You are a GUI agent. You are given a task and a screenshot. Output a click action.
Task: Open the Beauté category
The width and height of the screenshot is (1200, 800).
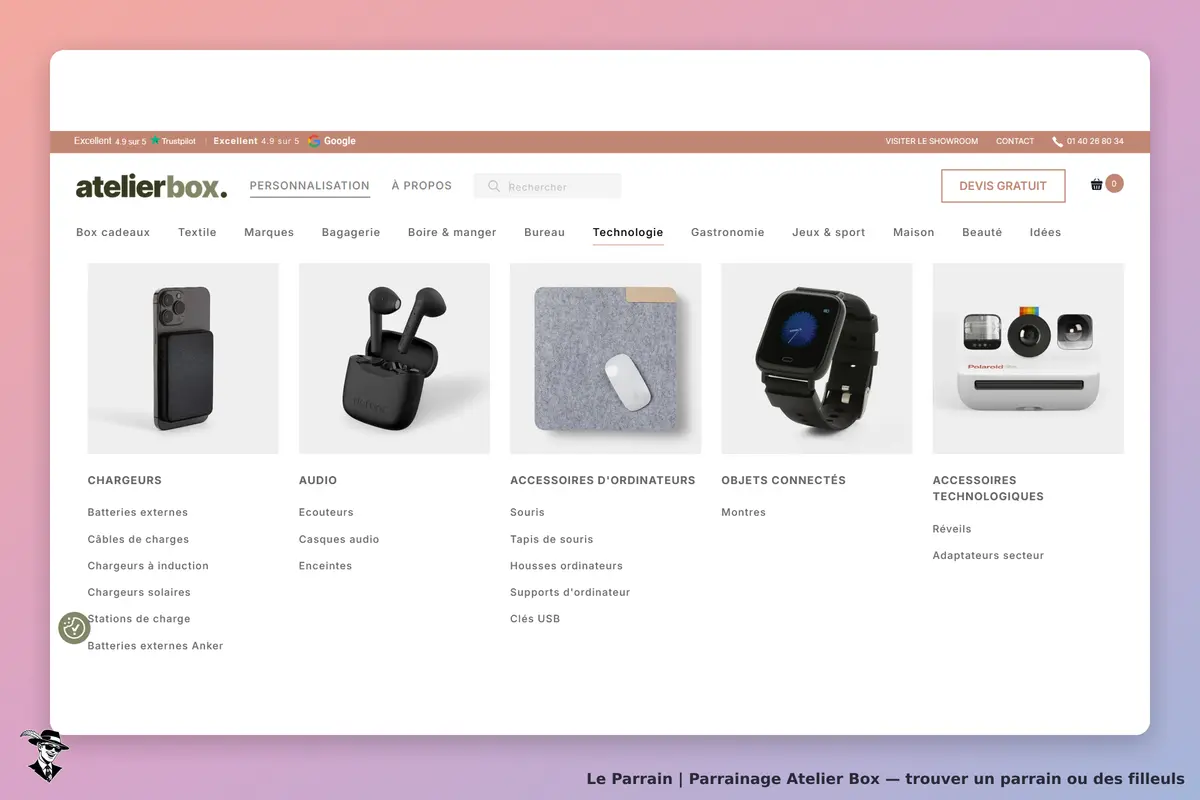click(x=982, y=232)
